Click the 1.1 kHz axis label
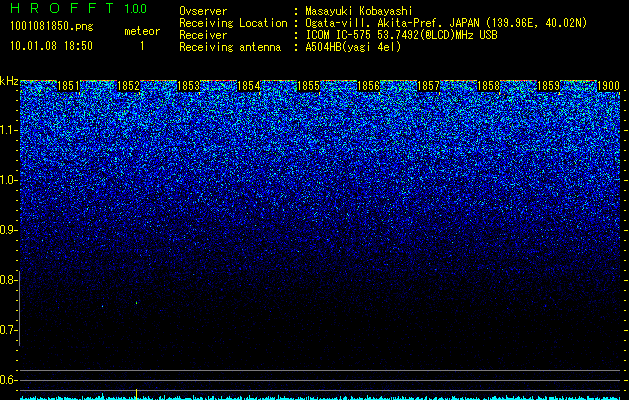The width and height of the screenshot is (629, 400). pos(9,130)
